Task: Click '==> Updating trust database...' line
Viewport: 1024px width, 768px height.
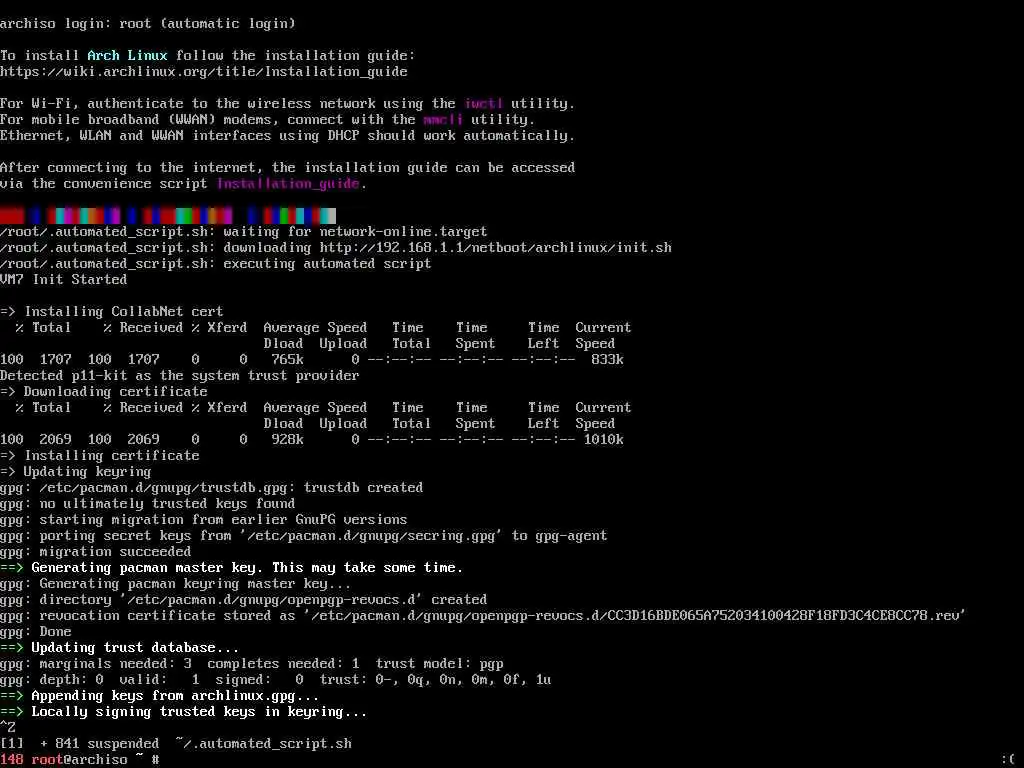Action: tap(120, 648)
